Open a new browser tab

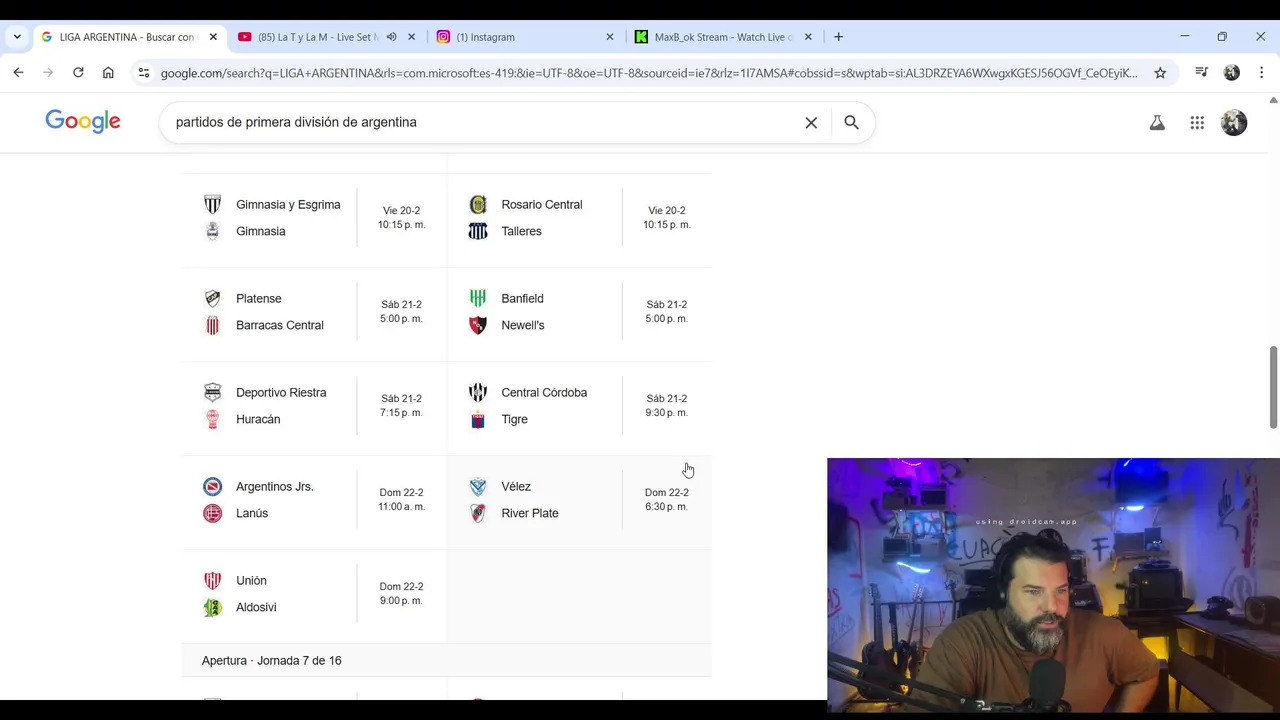[838, 37]
